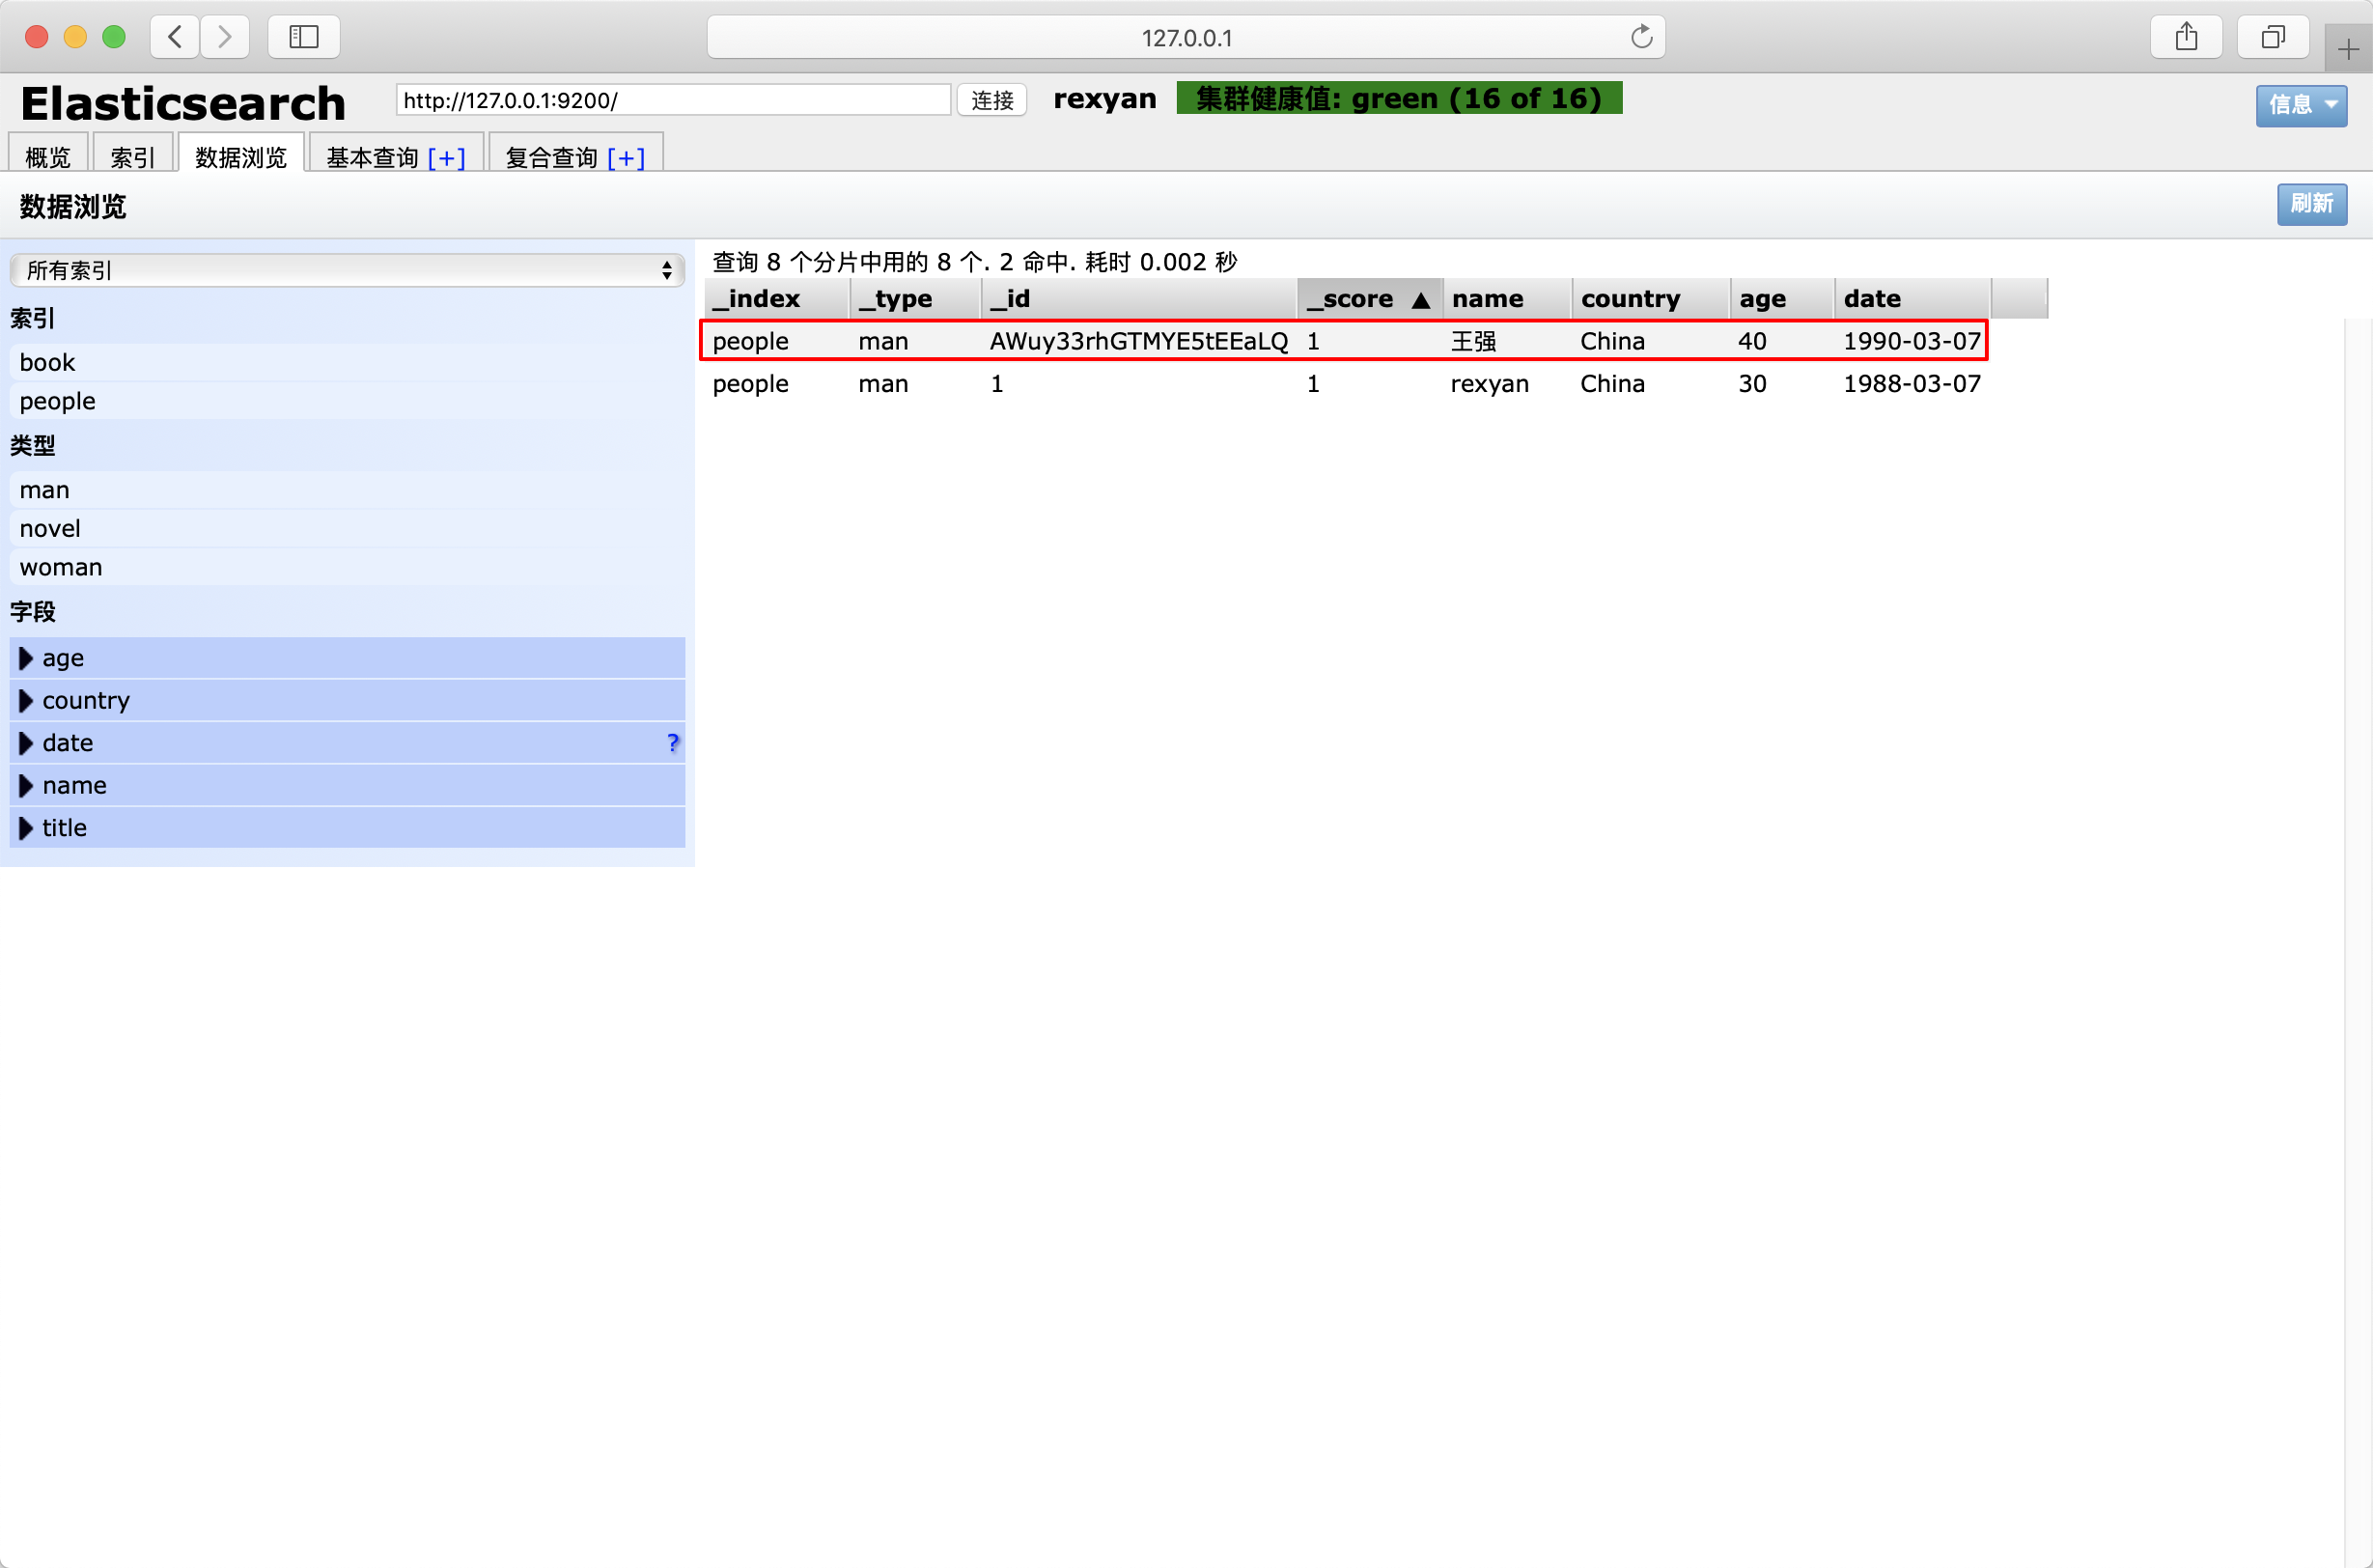This screenshot has width=2373, height=1568.
Task: Click the Elasticsearch URL input field
Action: 672,100
